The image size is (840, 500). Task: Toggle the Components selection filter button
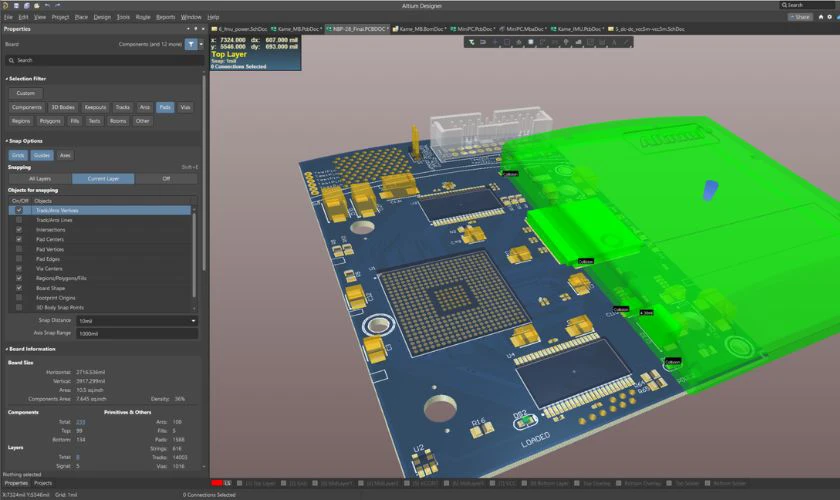pyautogui.click(x=26, y=108)
